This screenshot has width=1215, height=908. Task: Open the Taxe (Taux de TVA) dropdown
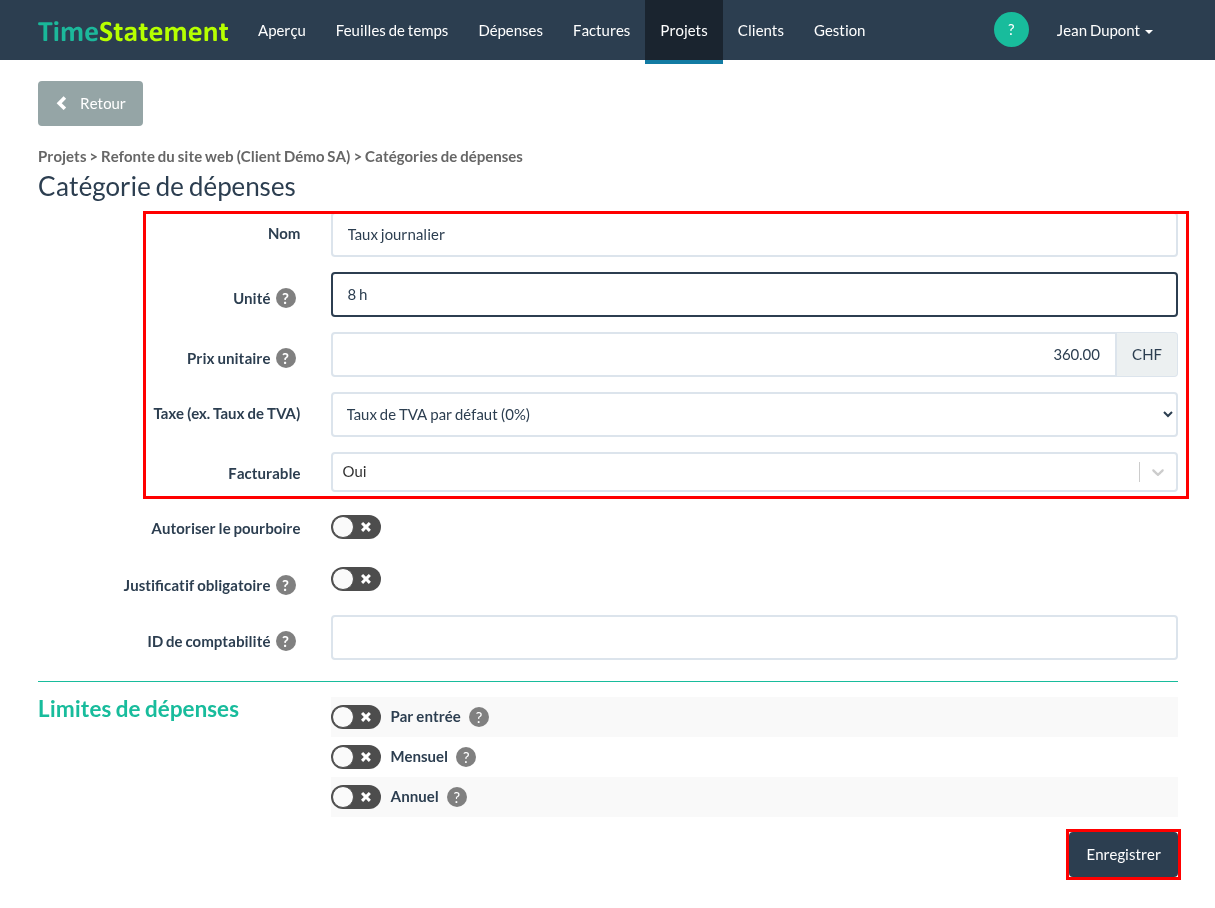(754, 414)
